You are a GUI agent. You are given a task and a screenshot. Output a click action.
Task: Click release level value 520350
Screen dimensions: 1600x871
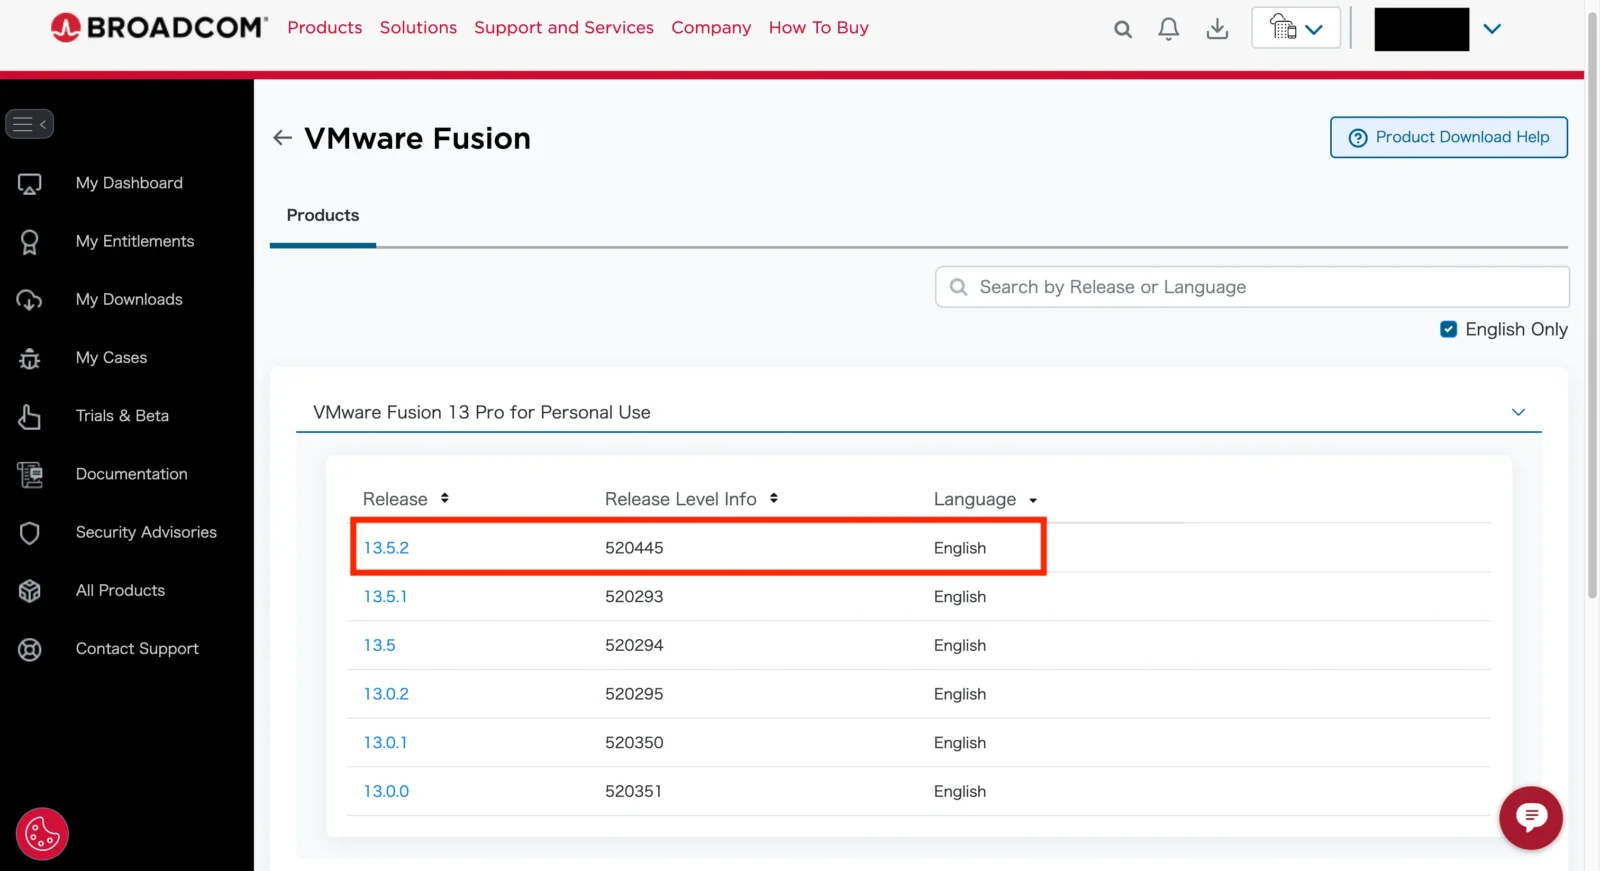[634, 743]
